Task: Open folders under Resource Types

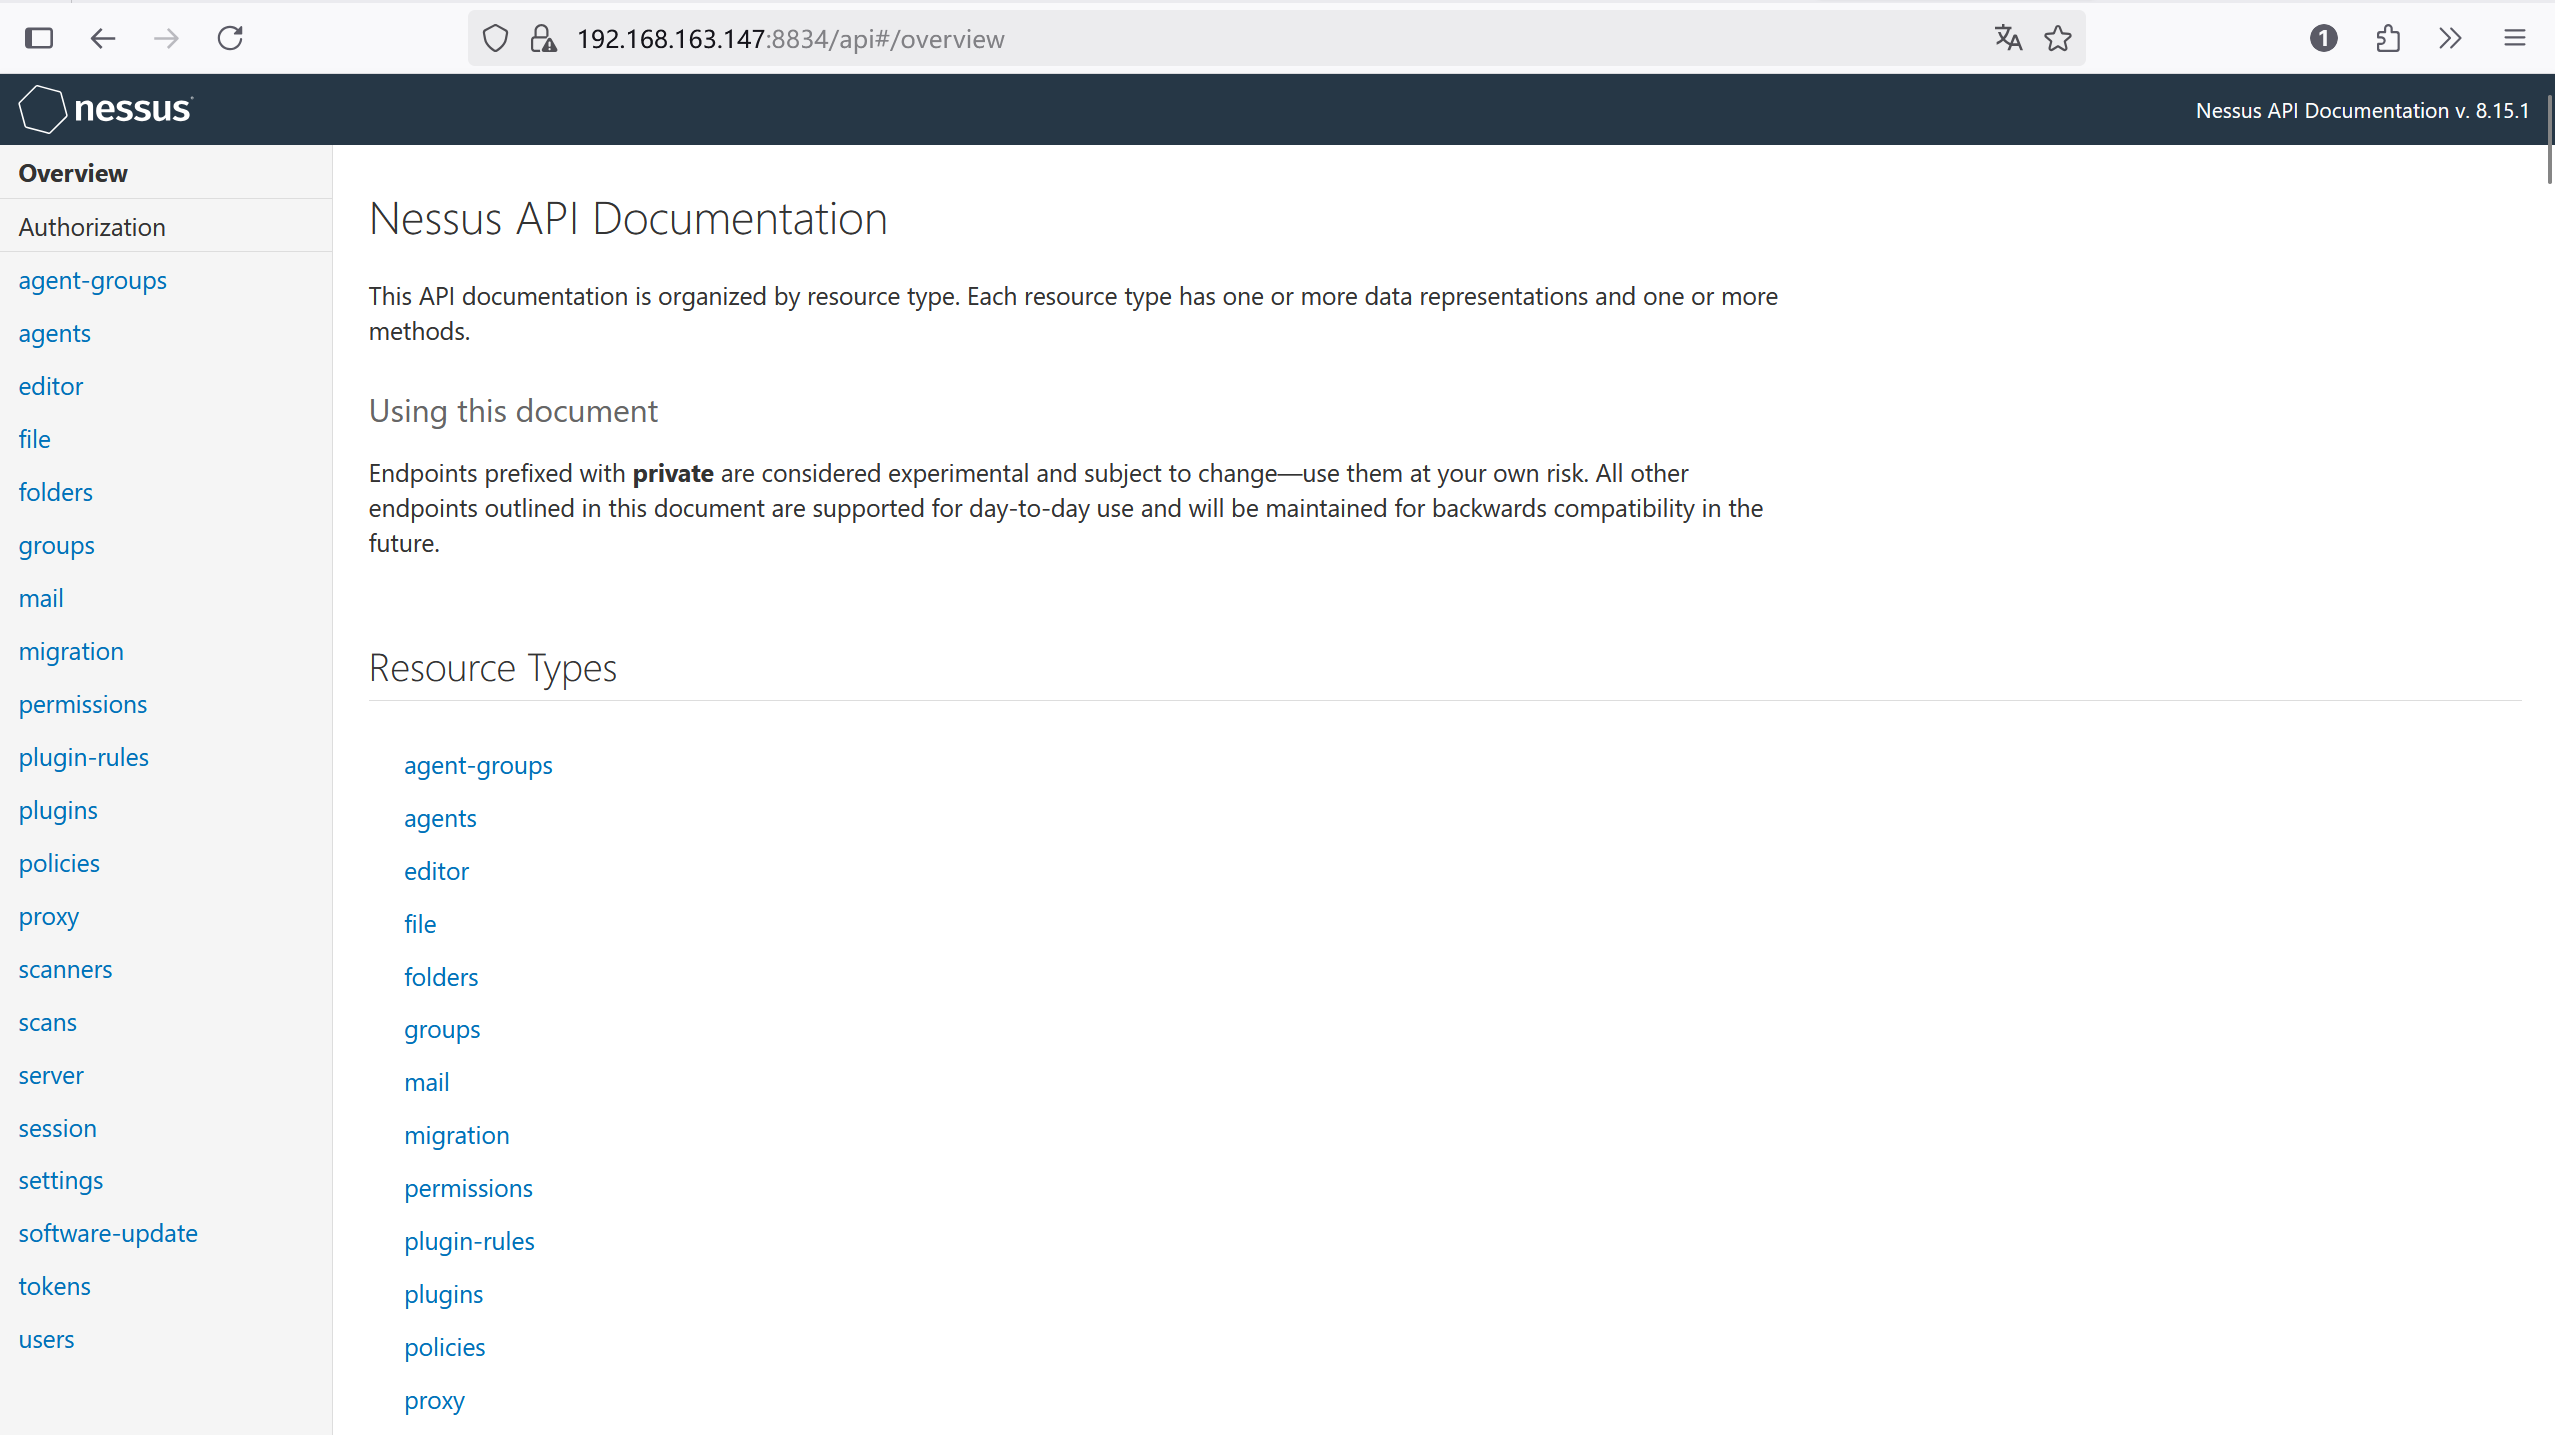Action: [442, 978]
